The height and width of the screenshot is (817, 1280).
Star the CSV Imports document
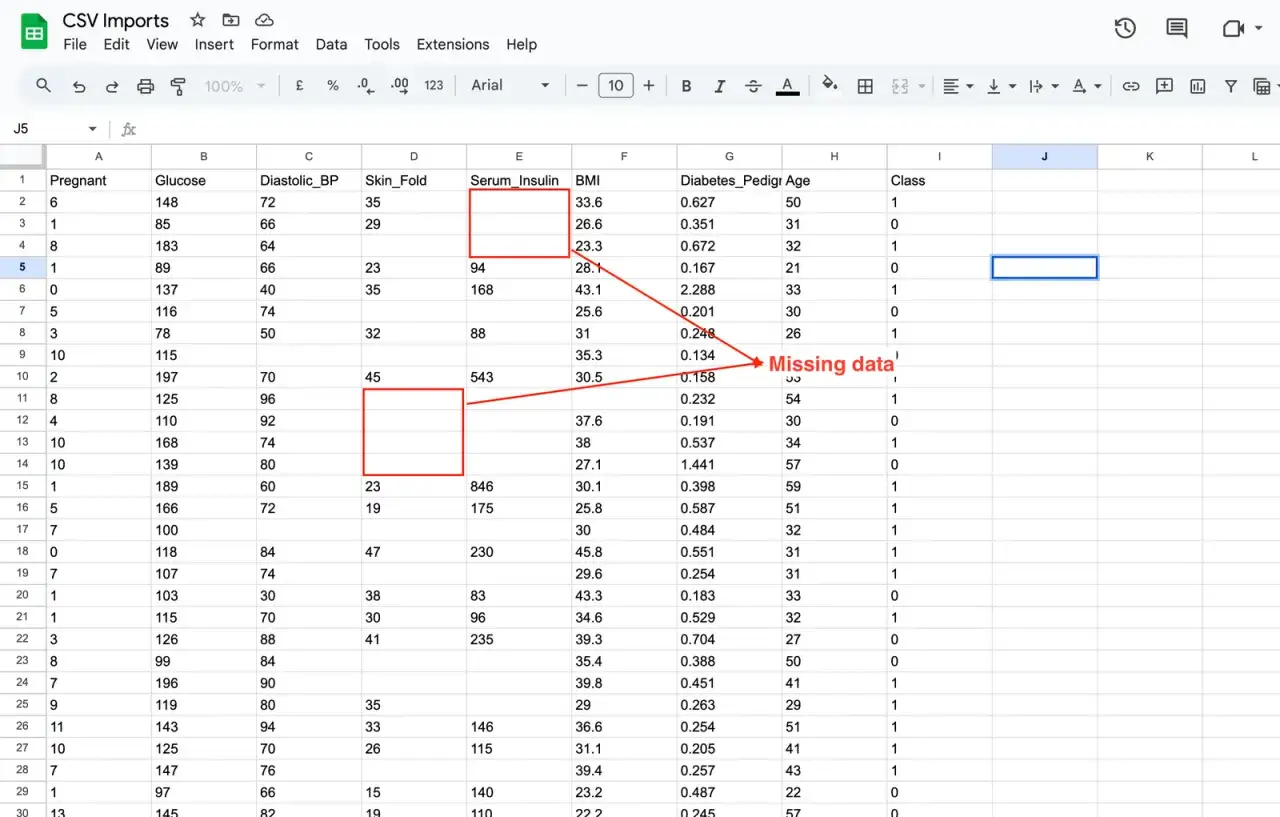click(198, 20)
